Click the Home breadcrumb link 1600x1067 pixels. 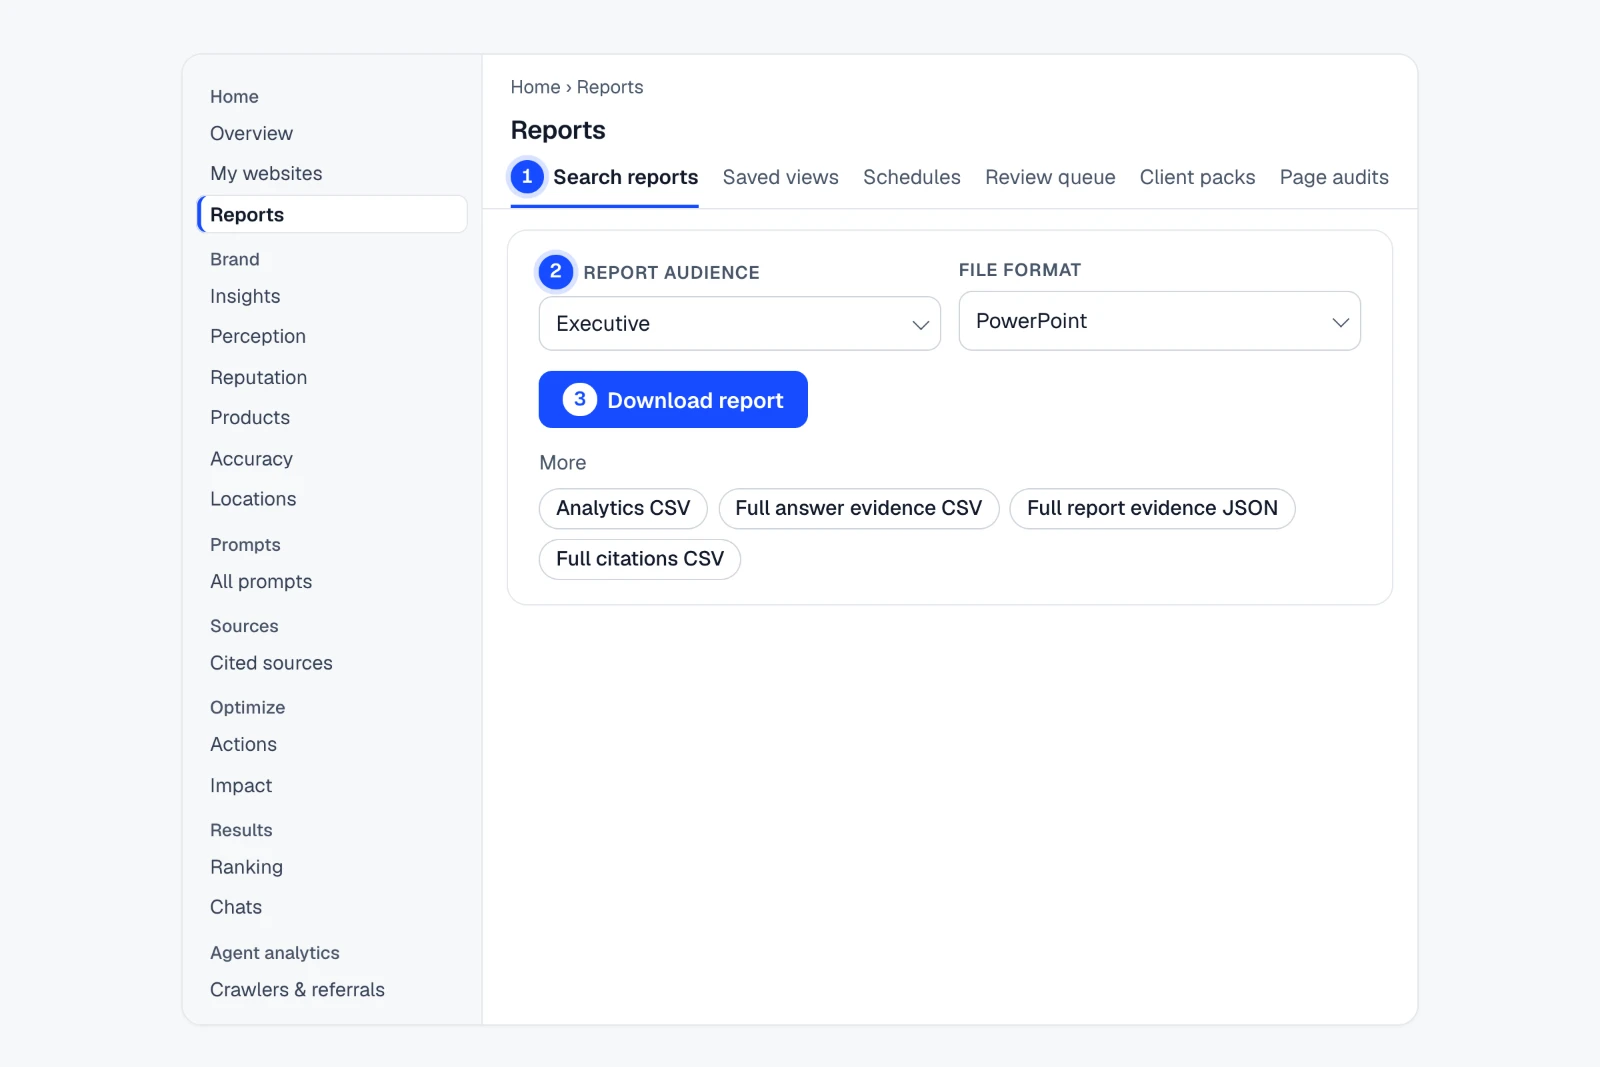(x=535, y=87)
